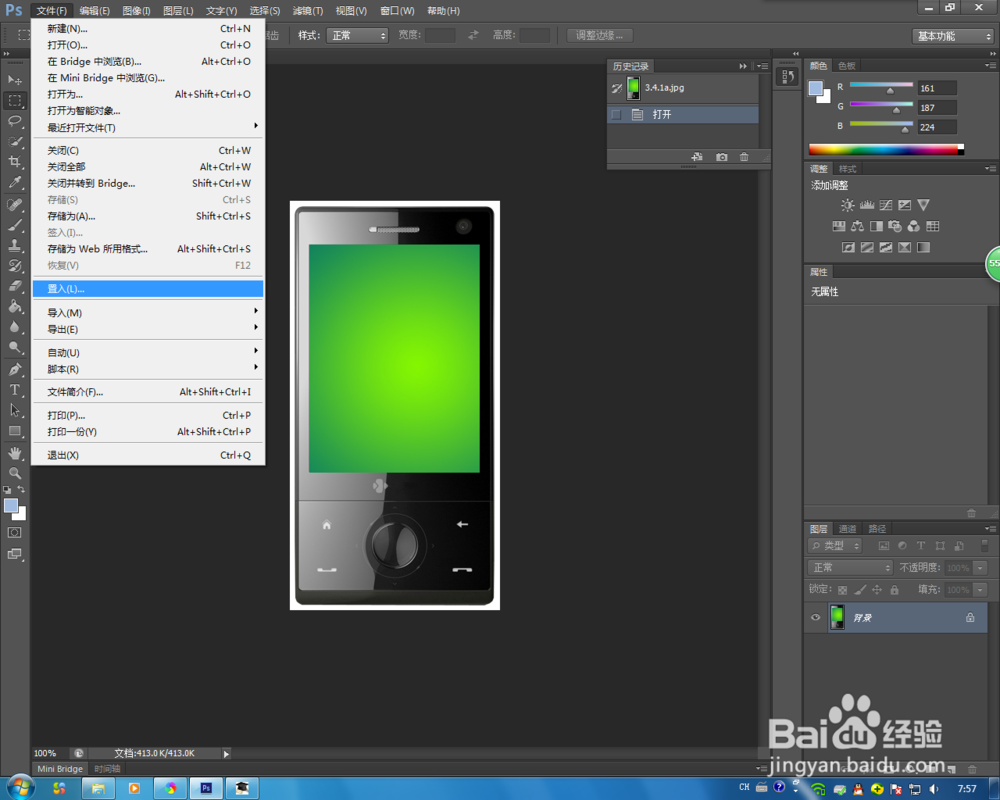Open the 滤镜(T) menu

tap(307, 11)
